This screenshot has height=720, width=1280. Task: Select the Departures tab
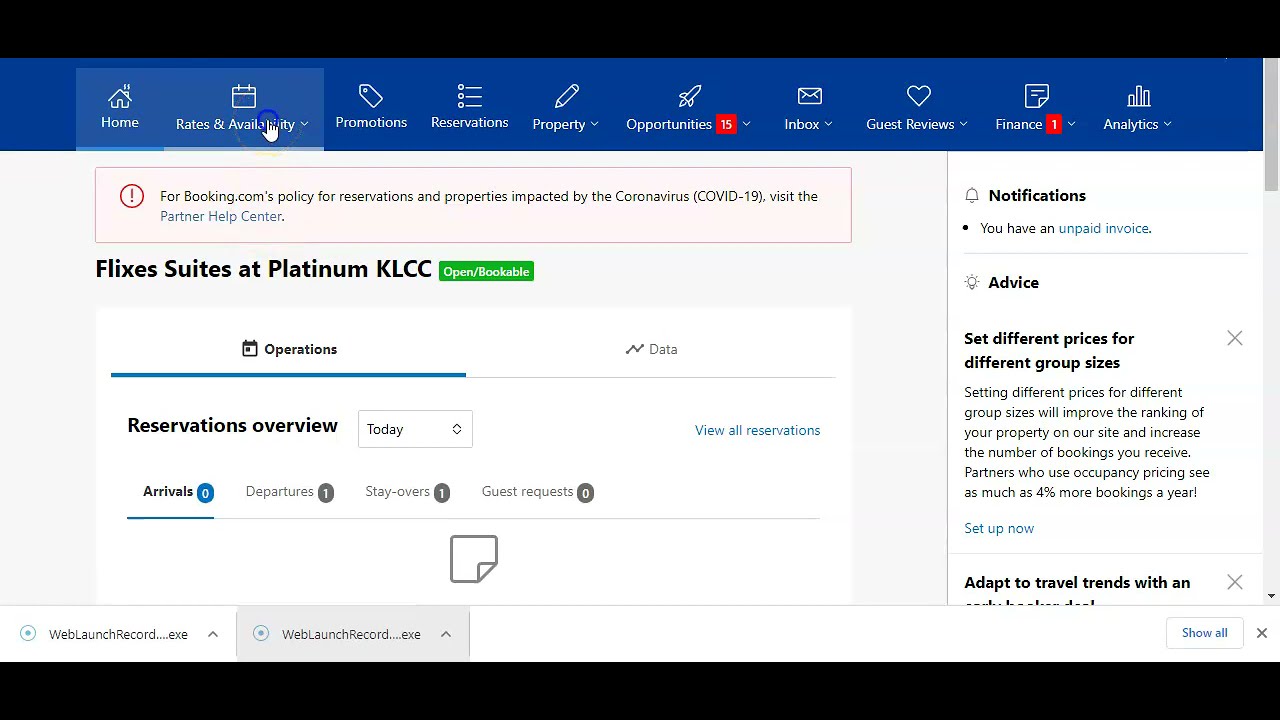point(289,492)
